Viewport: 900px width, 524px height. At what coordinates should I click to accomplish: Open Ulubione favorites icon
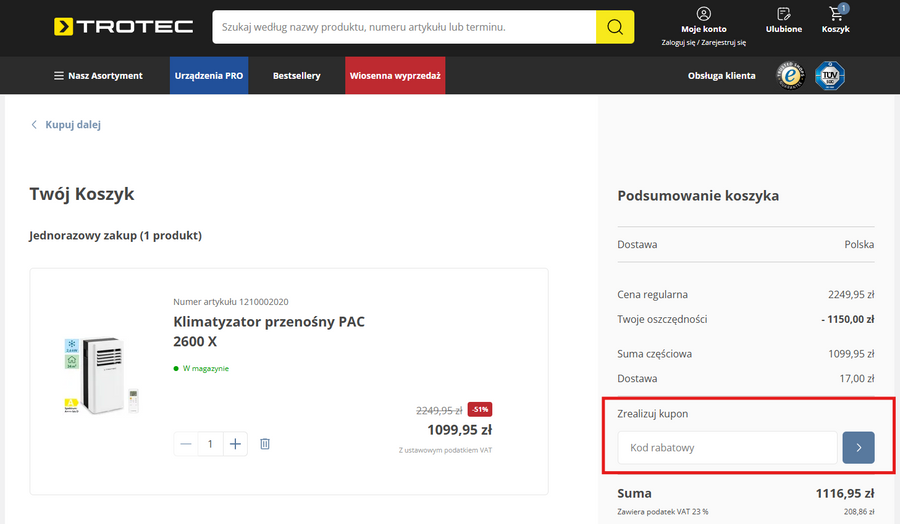click(783, 15)
